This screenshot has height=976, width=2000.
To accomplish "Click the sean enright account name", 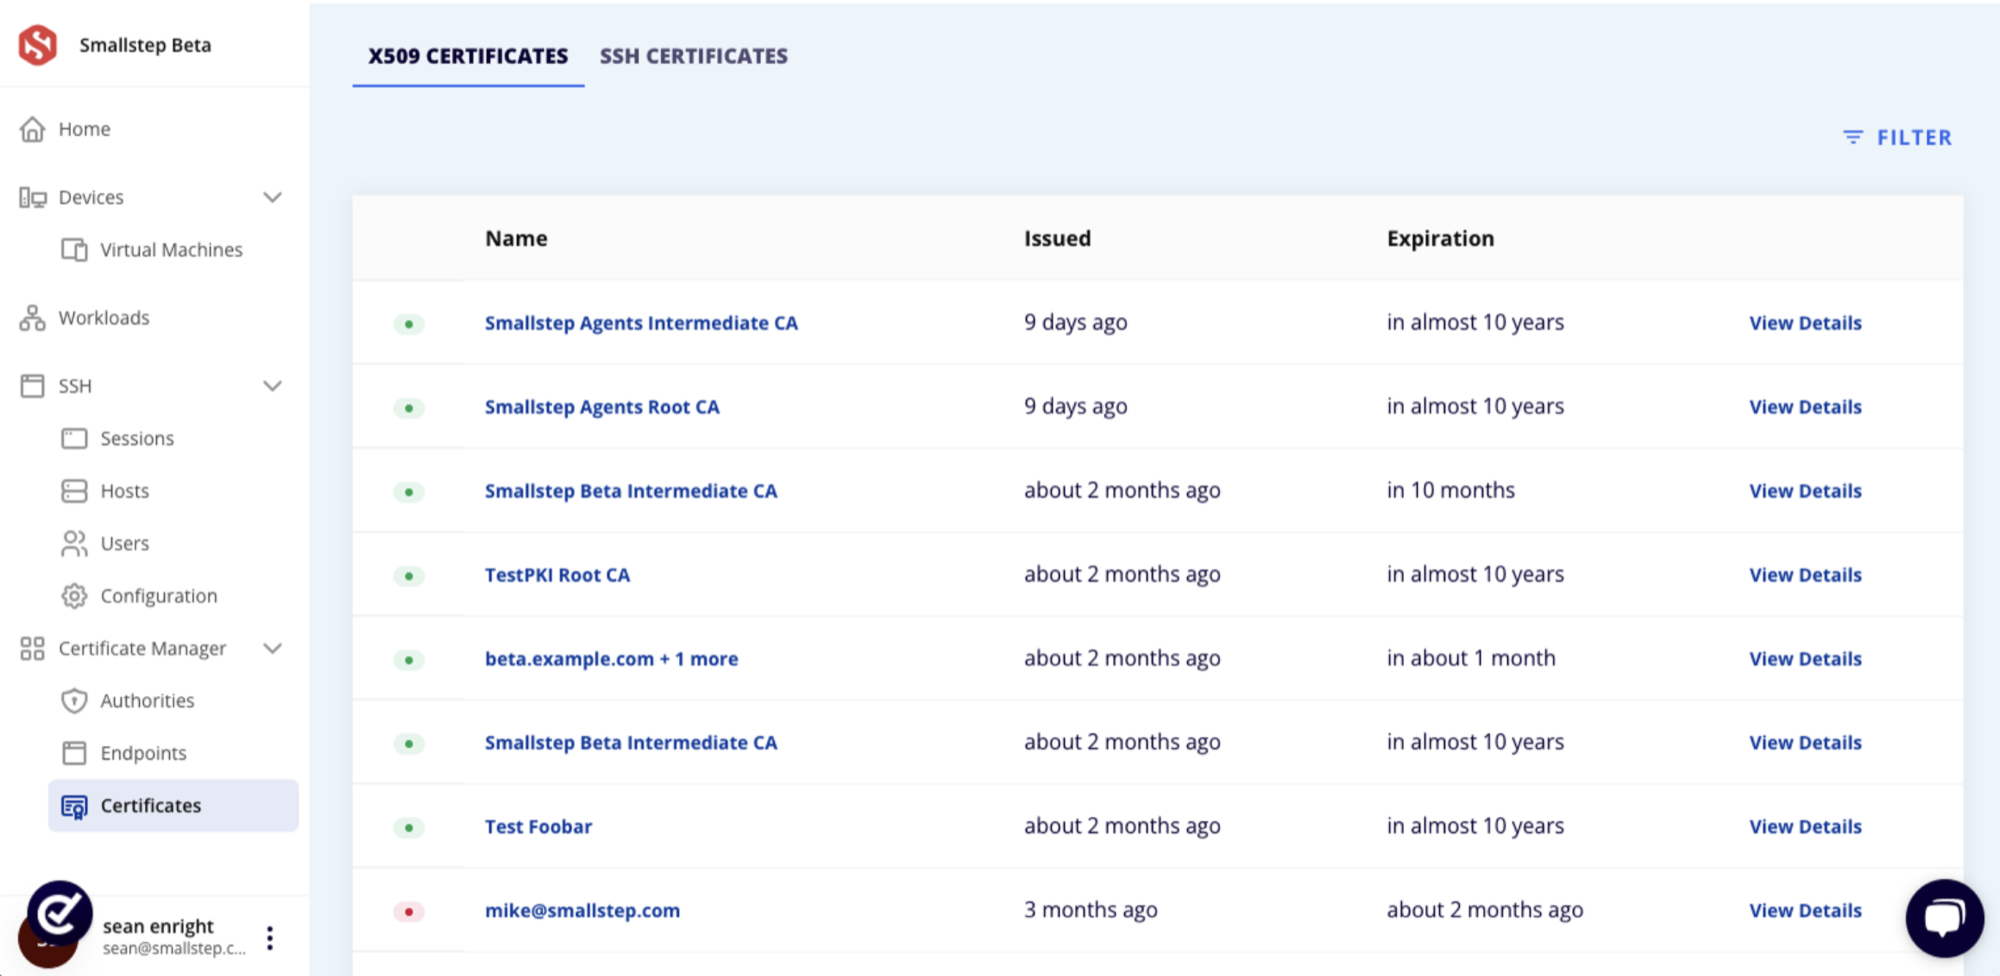I will click(x=158, y=926).
